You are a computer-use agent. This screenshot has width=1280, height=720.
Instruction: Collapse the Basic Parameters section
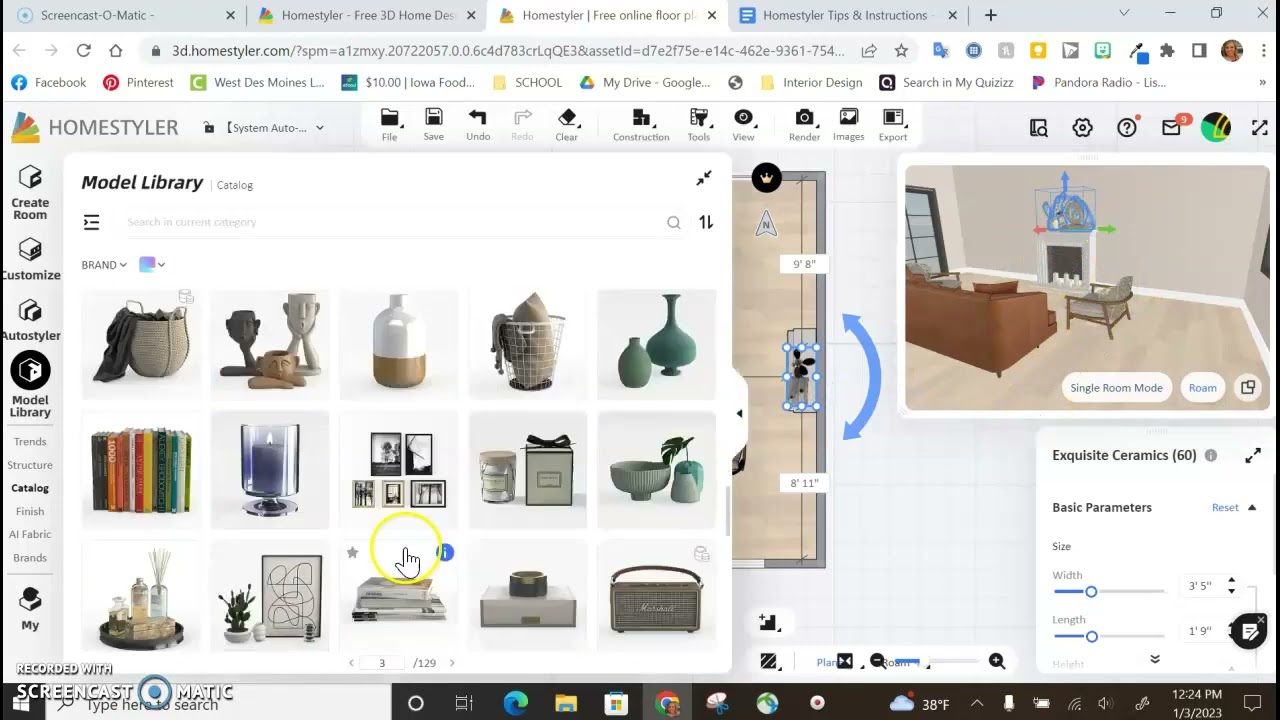click(x=1251, y=507)
